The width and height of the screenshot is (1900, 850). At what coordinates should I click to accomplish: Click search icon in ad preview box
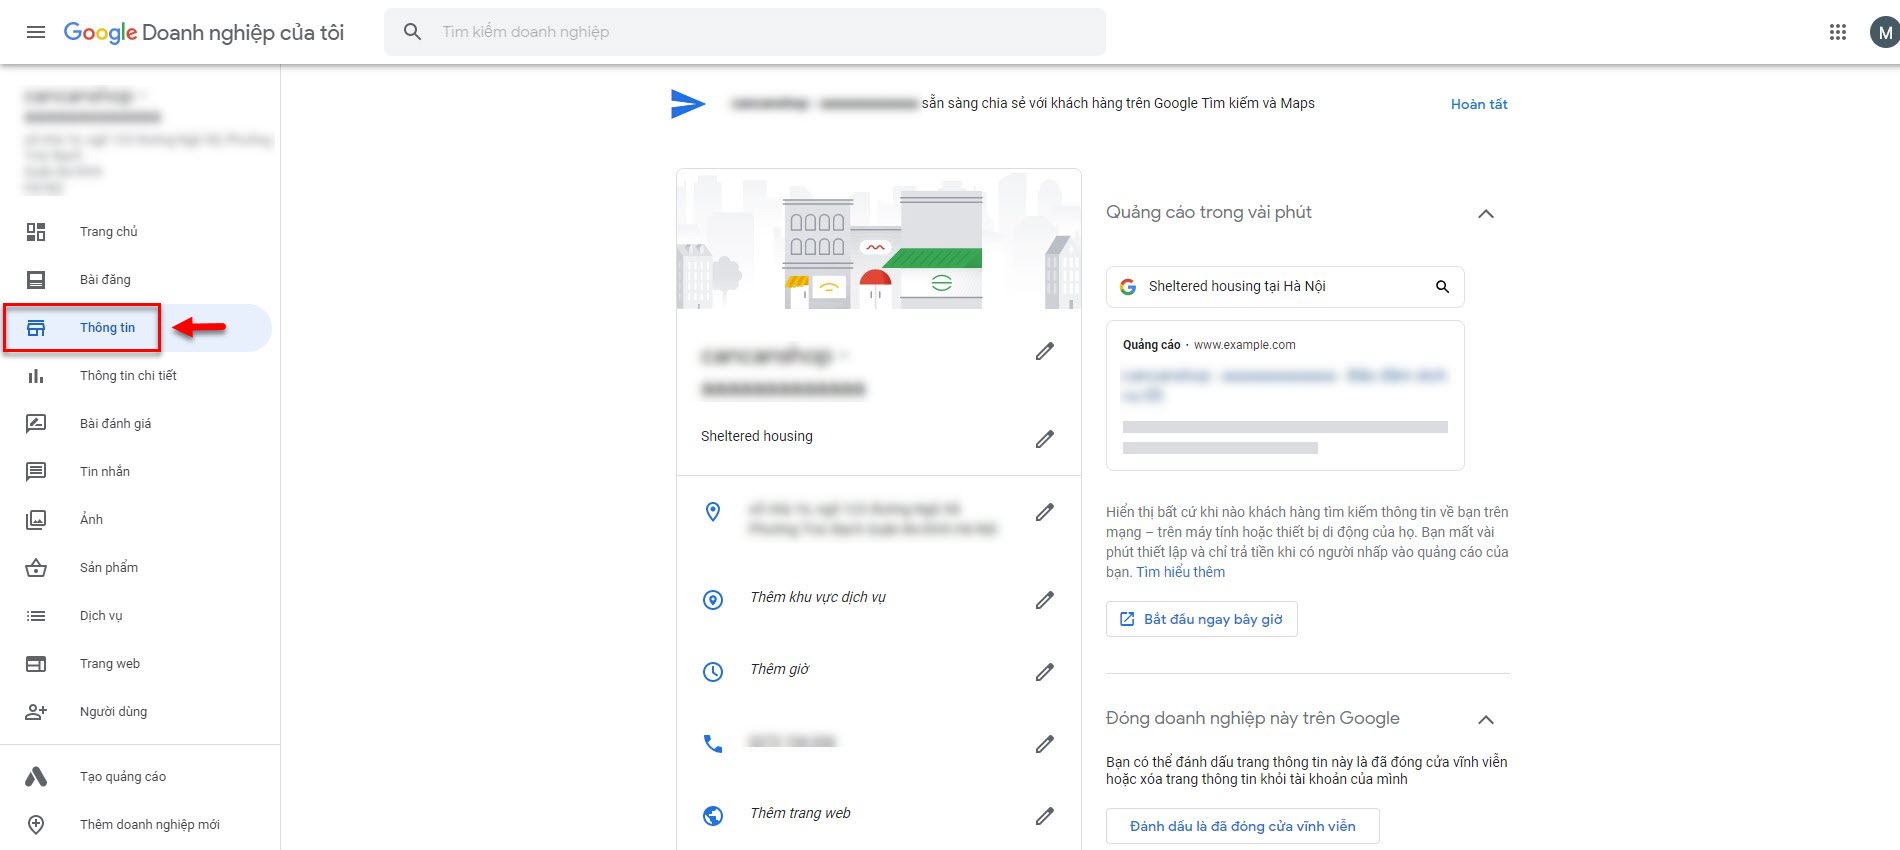[x=1442, y=287]
